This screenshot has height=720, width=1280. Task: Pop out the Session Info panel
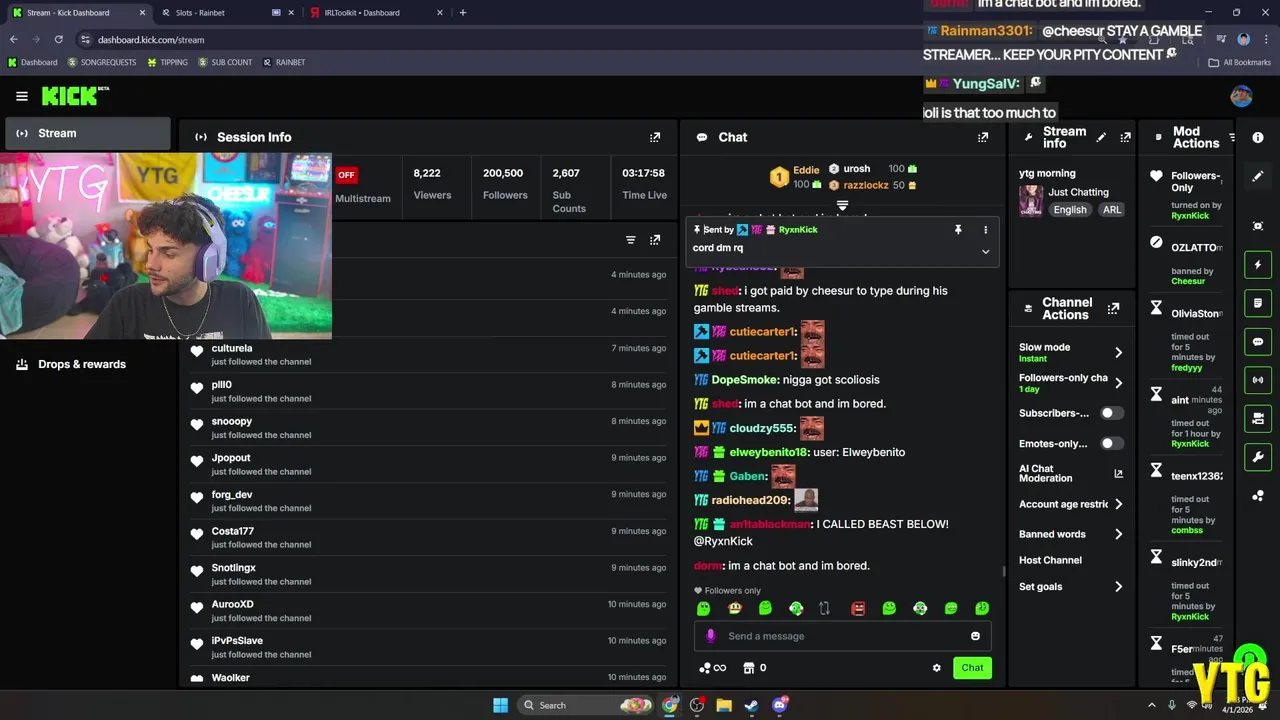(x=655, y=137)
